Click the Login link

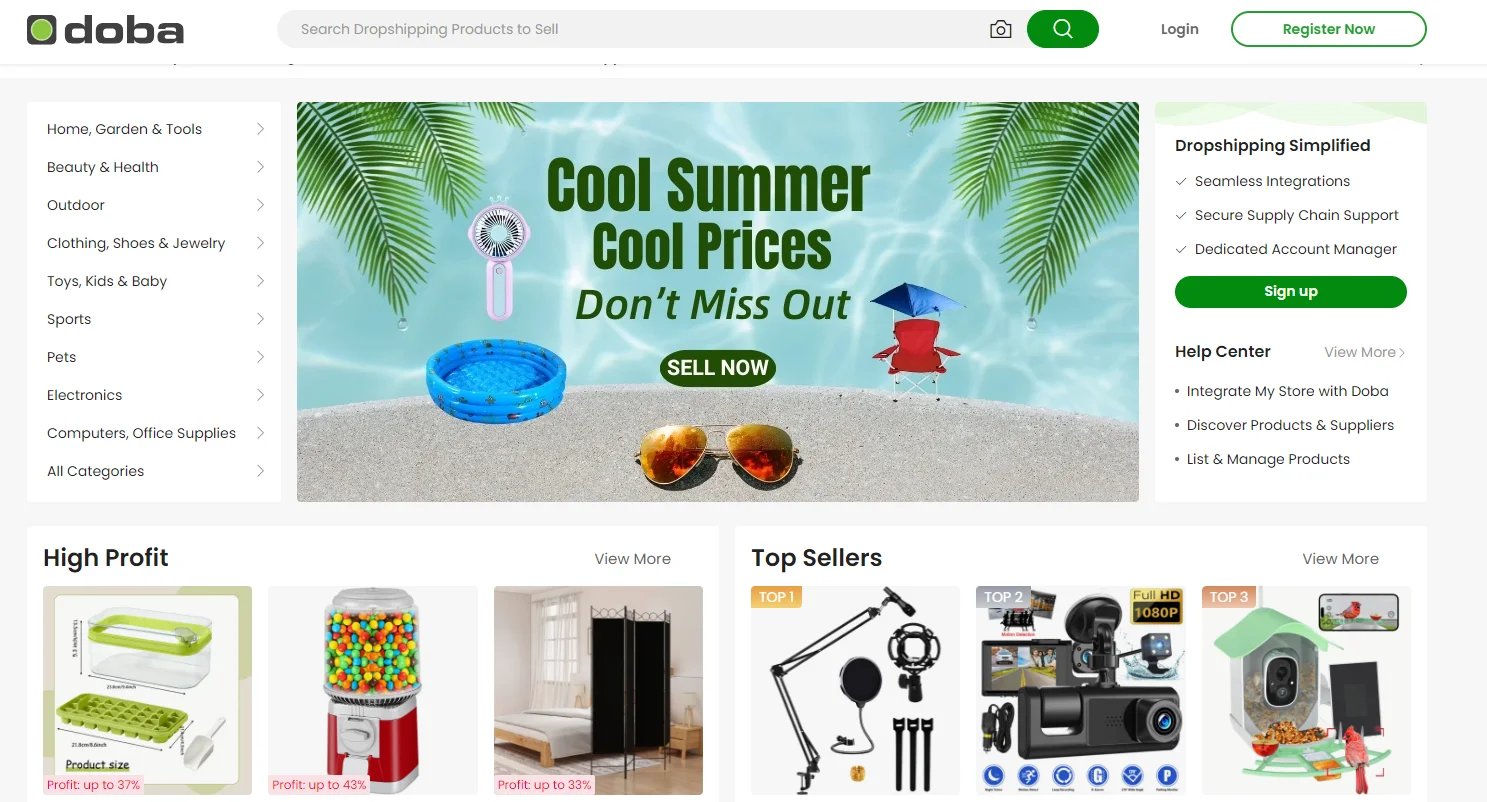[1179, 29]
